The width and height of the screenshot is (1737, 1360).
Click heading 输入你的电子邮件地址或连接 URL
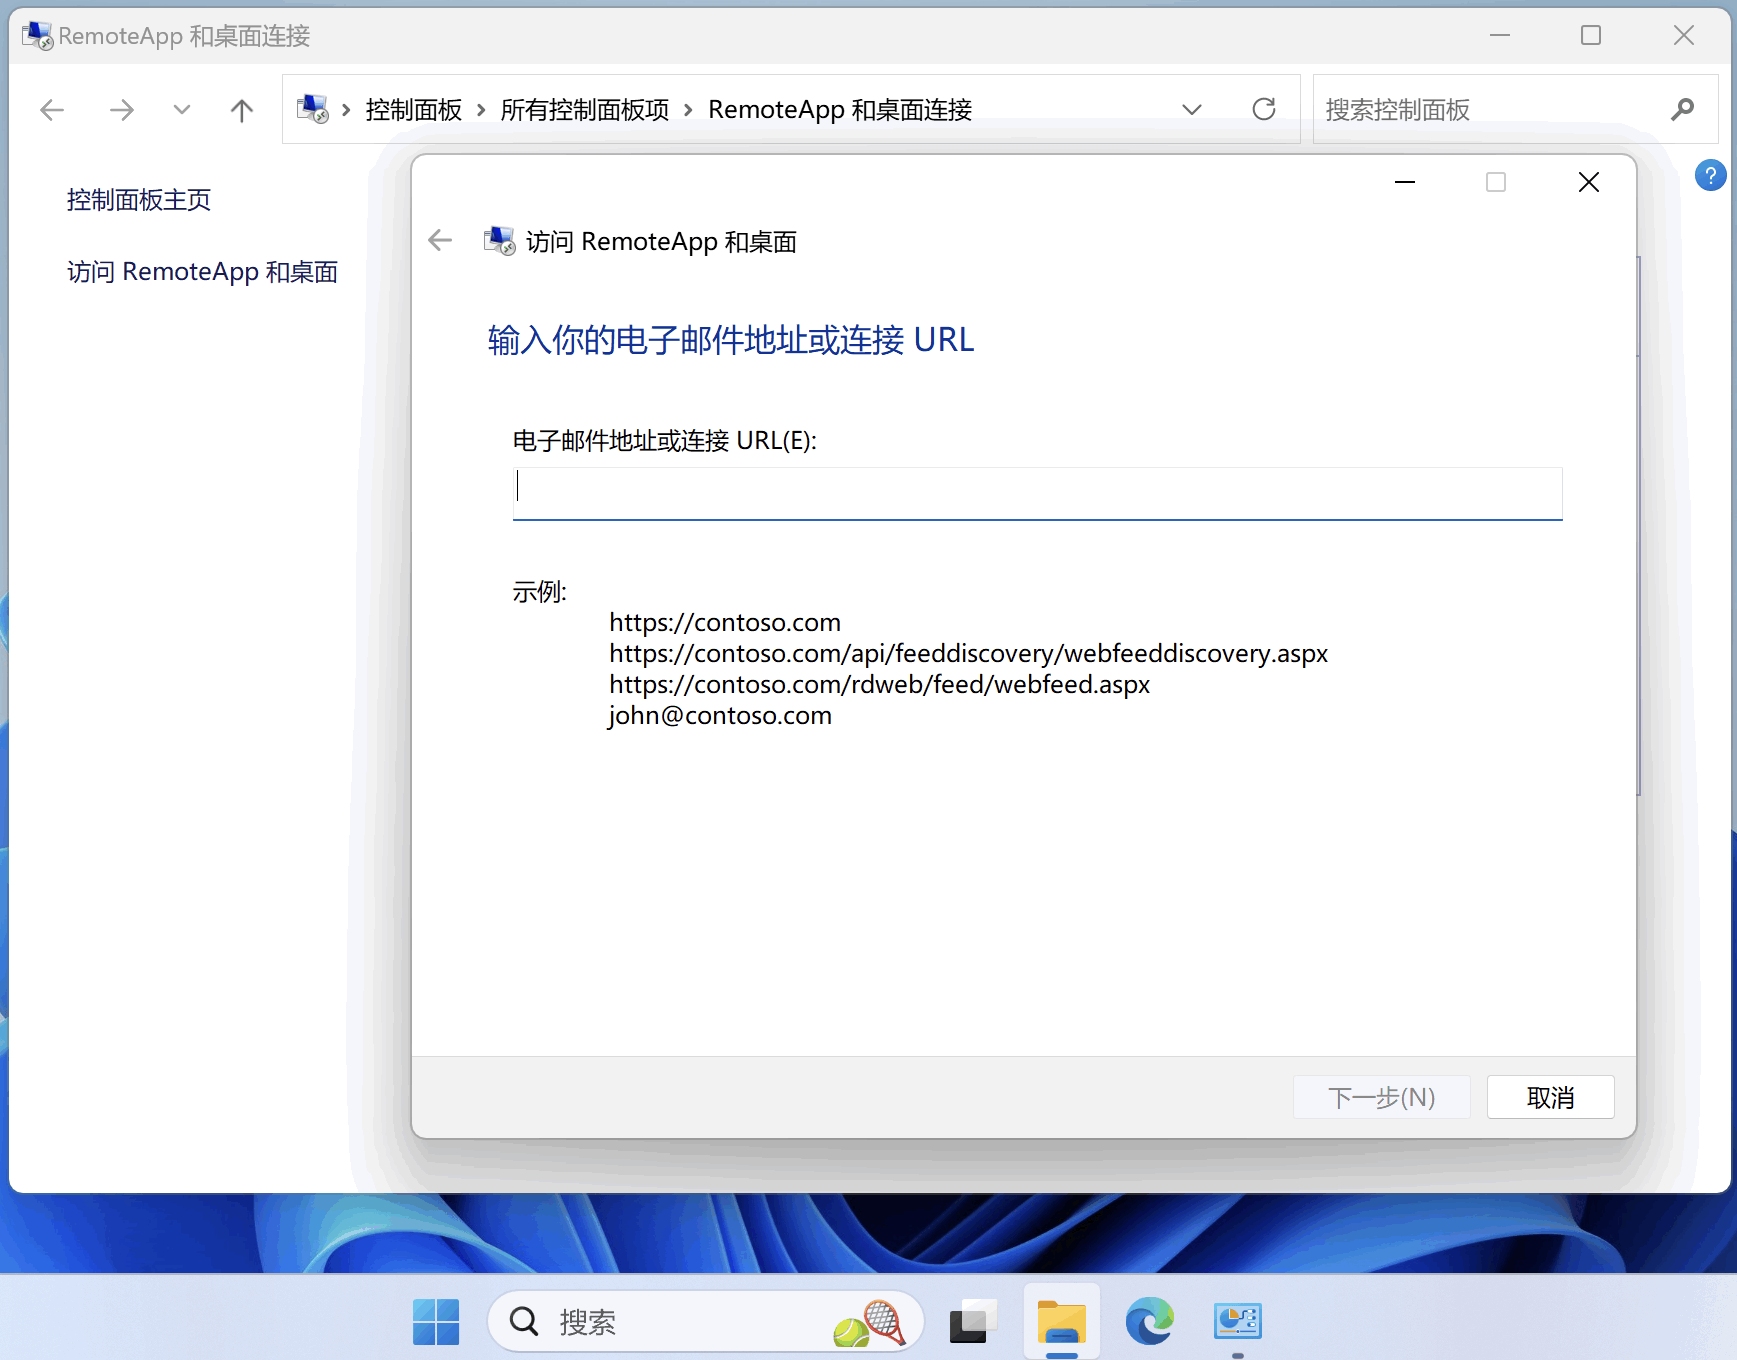click(x=731, y=340)
